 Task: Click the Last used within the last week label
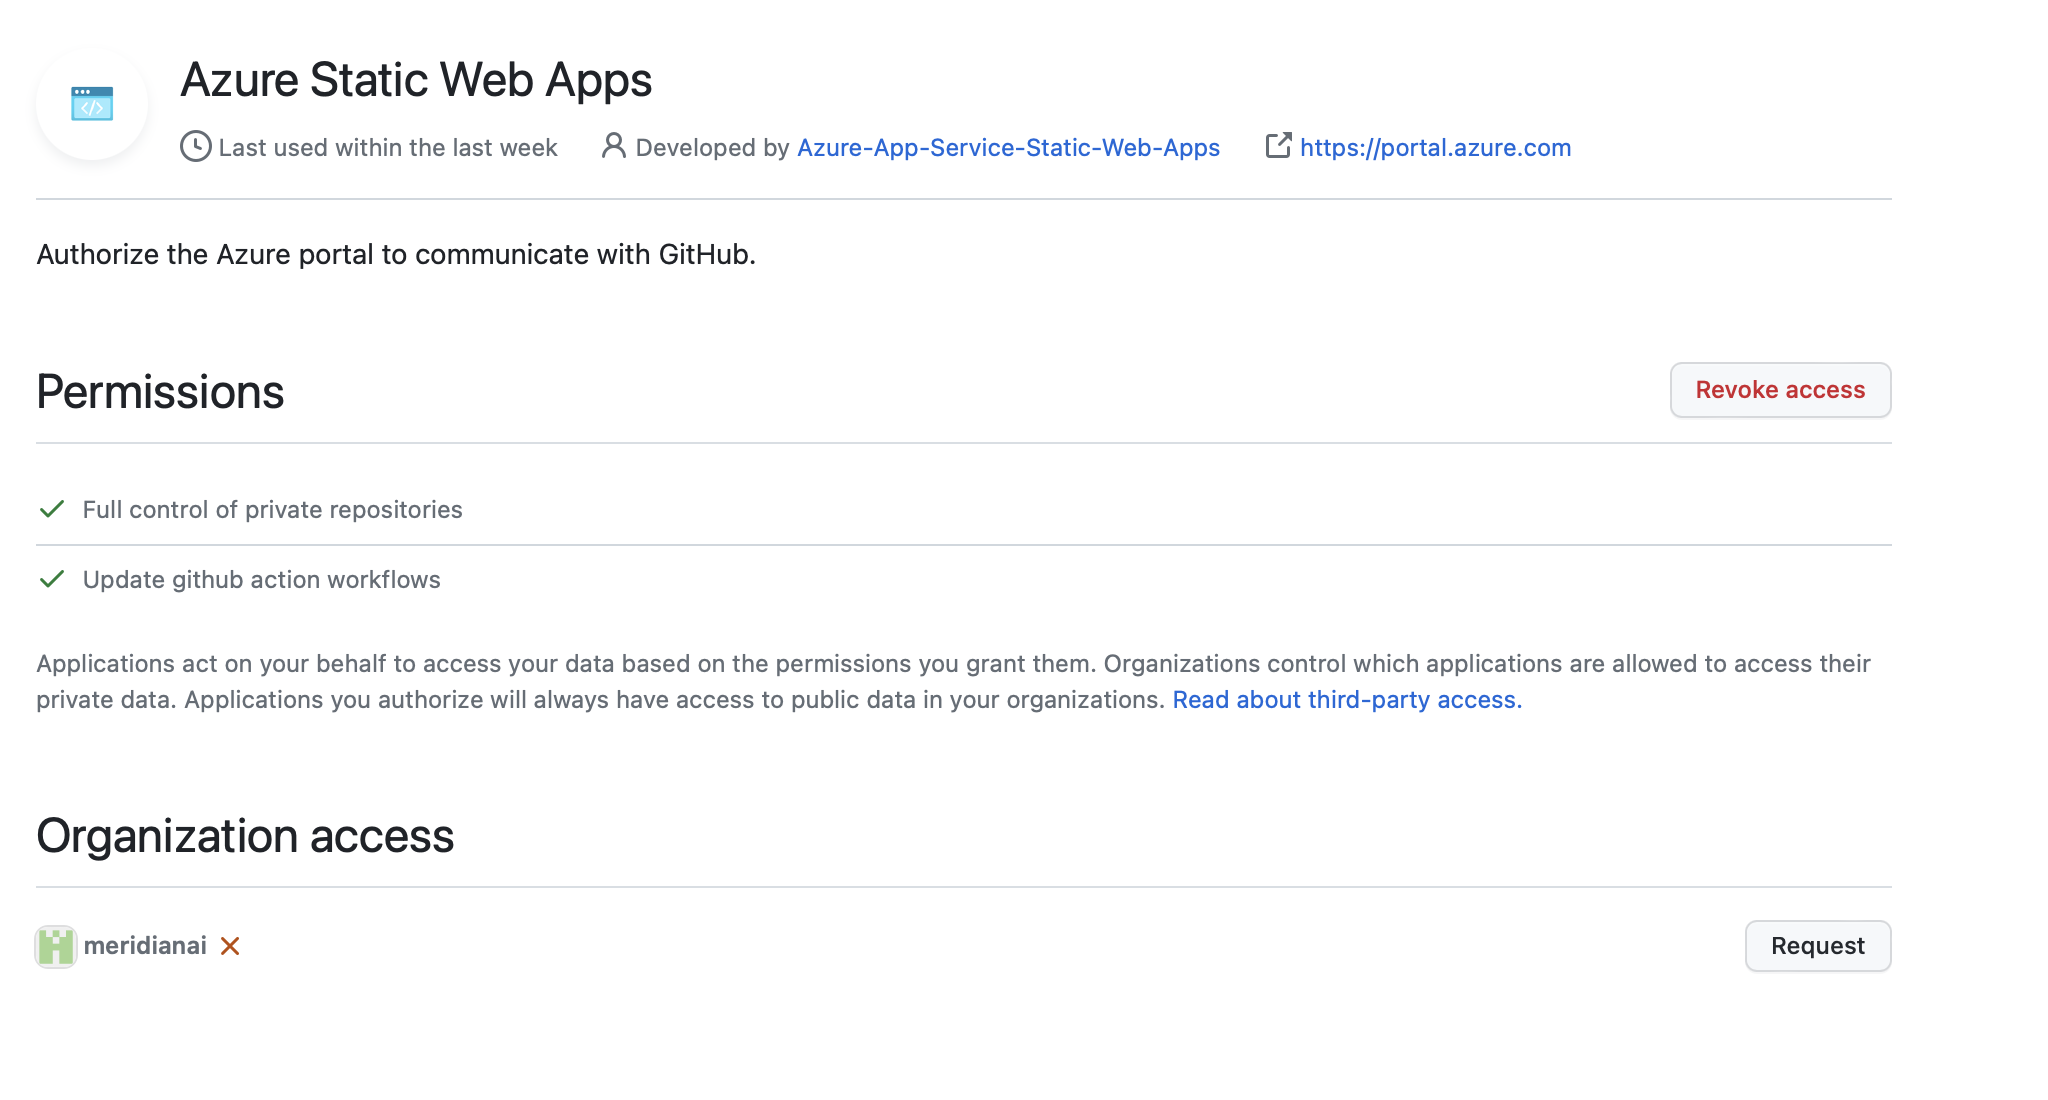click(x=388, y=146)
